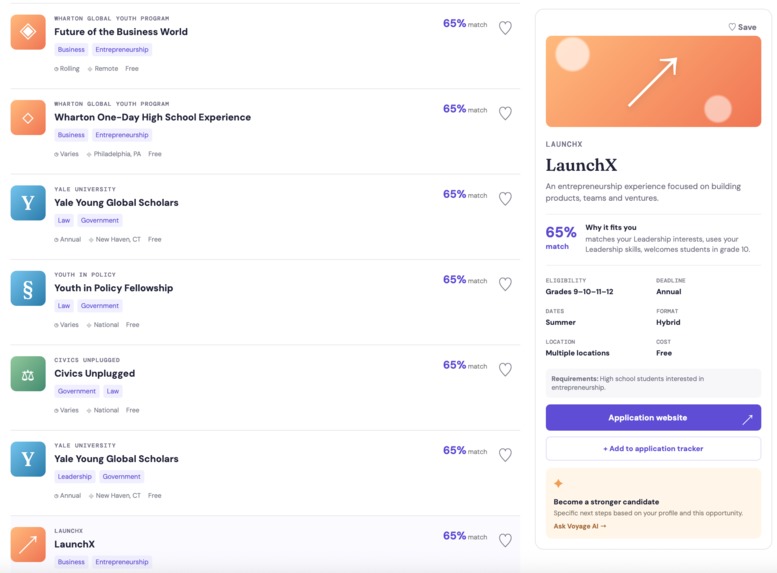Click 'Hybrid' format value
Viewport: 777px width, 573px height.
pyautogui.click(x=668, y=323)
